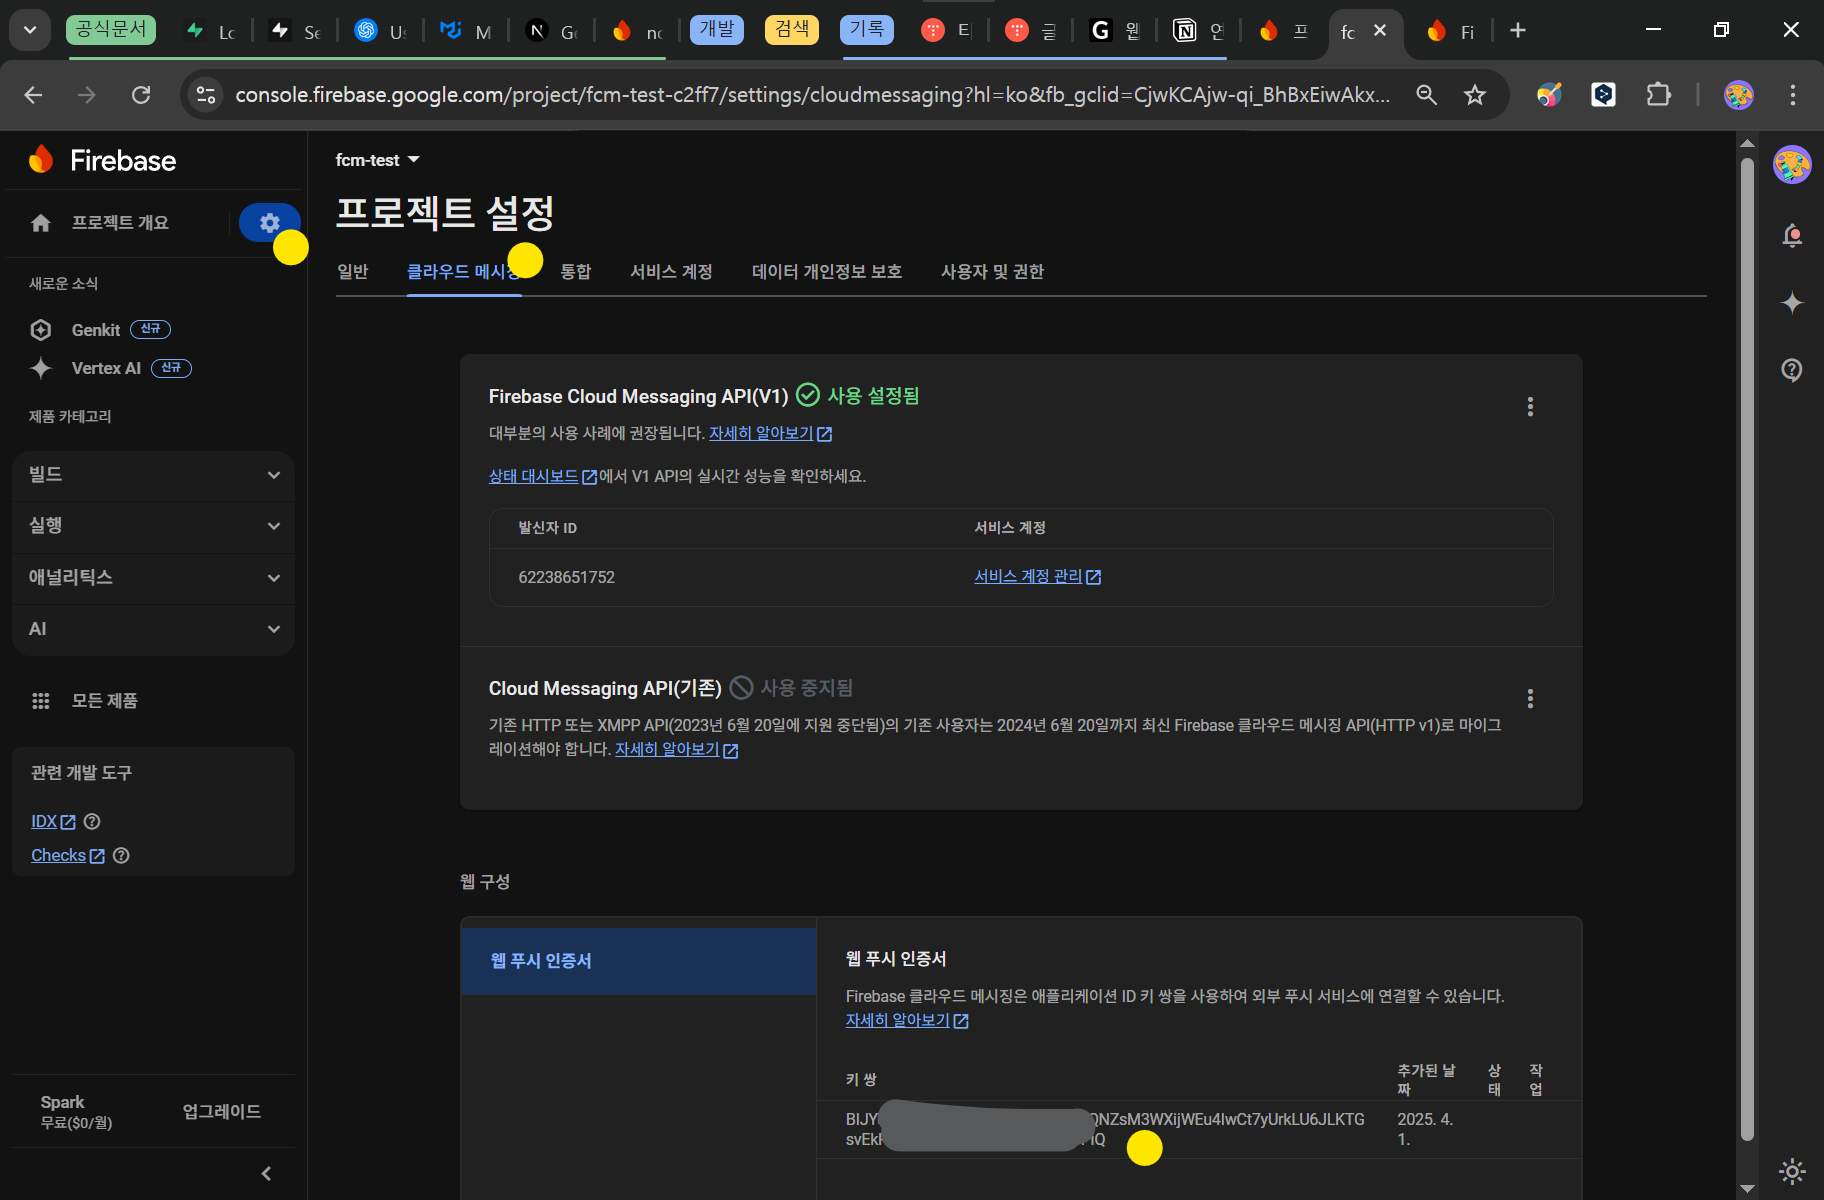Screen dimensions: 1824x1200
Task: Expand the 애널리틱스 category
Action: 153,578
